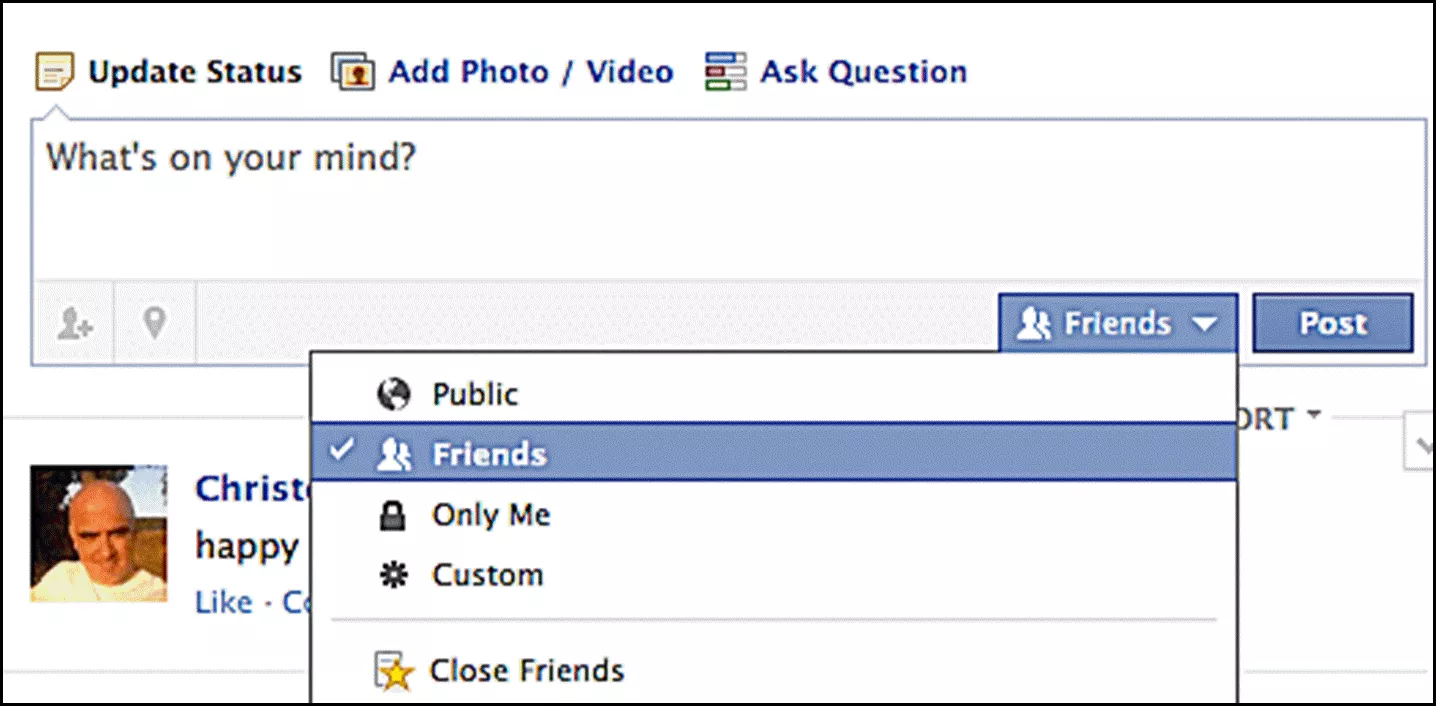Click the Update Status note icon
Screen dimensions: 1436x706
point(55,73)
